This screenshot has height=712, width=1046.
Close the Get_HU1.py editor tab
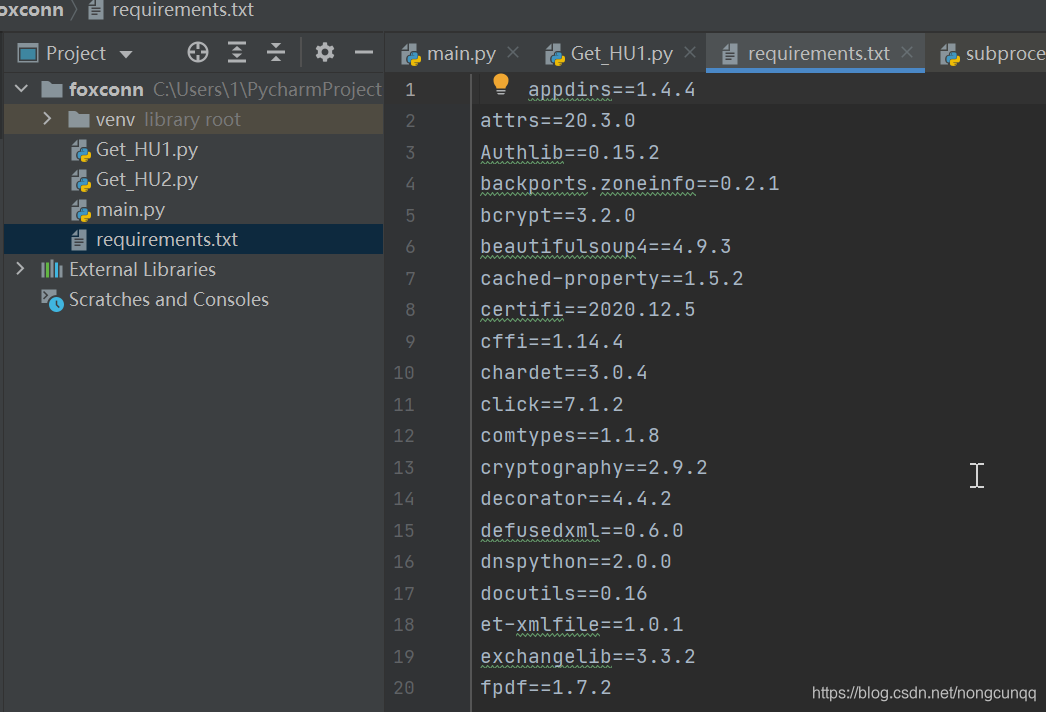coord(690,51)
